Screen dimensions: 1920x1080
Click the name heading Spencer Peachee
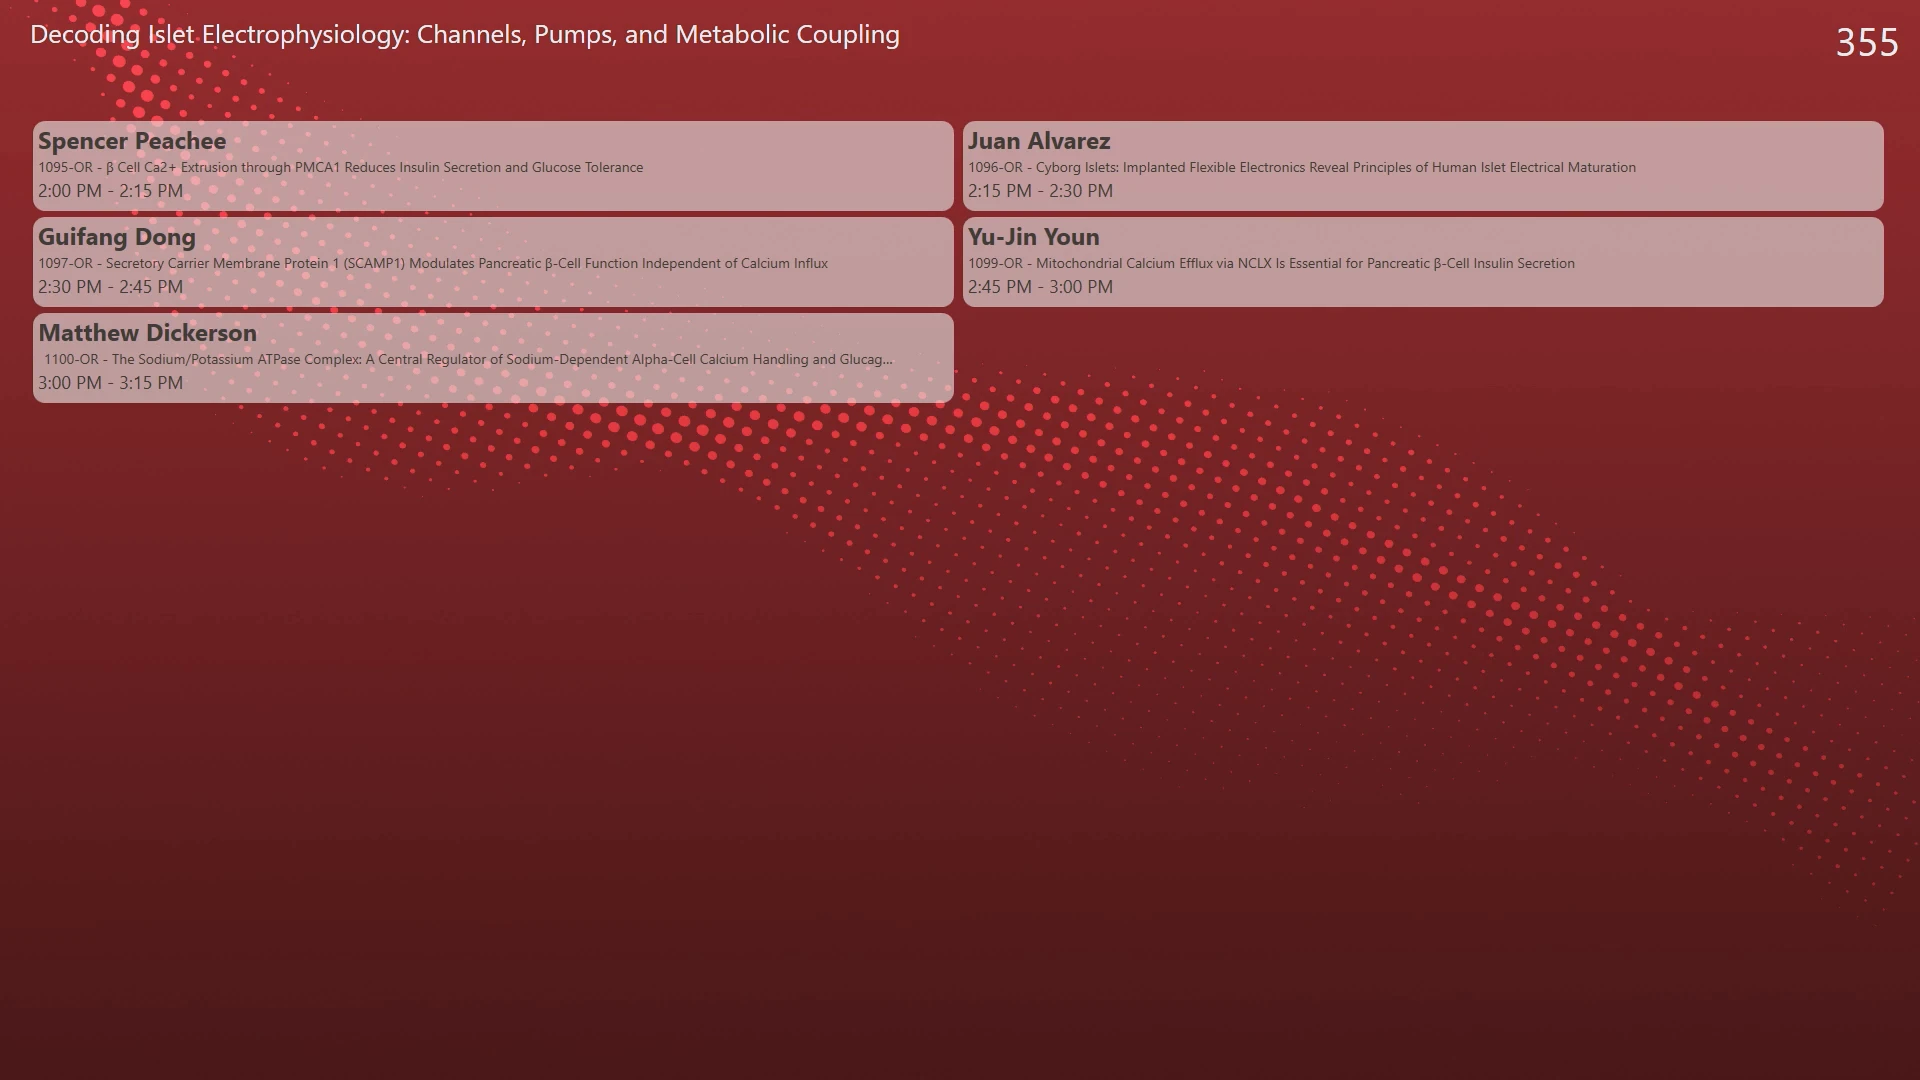click(x=132, y=141)
